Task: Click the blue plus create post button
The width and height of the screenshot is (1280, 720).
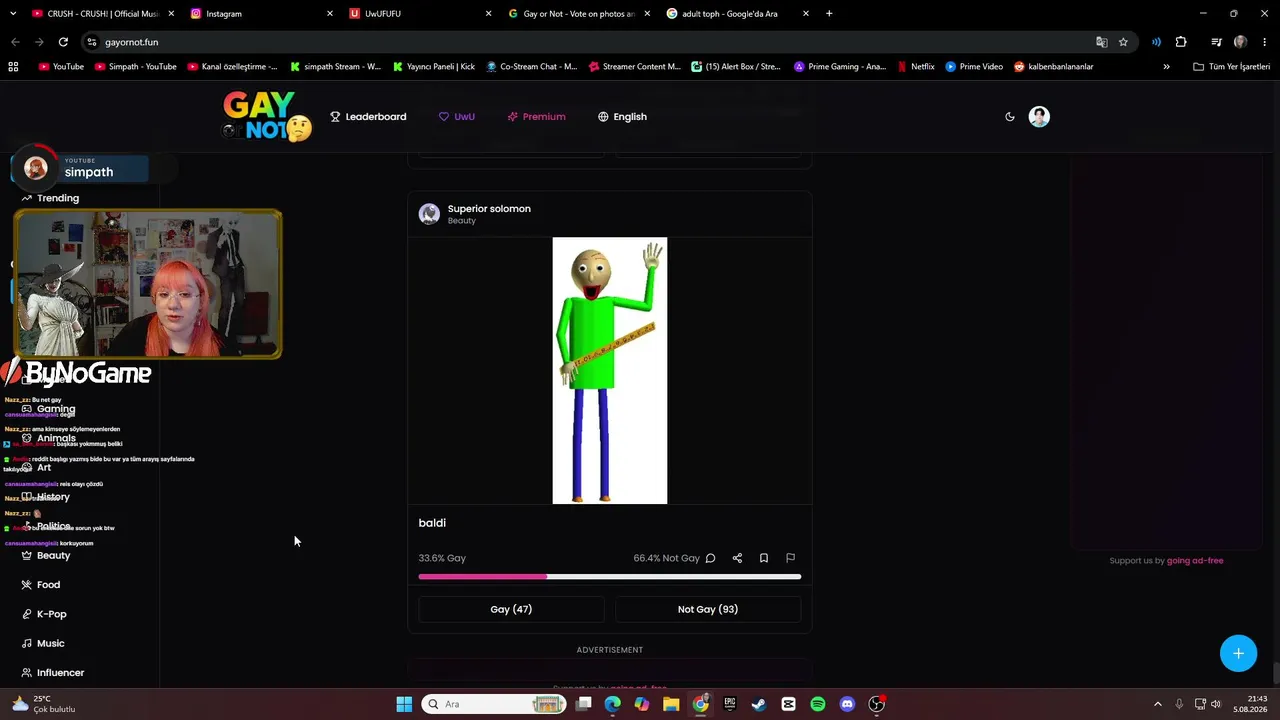Action: tap(1238, 653)
